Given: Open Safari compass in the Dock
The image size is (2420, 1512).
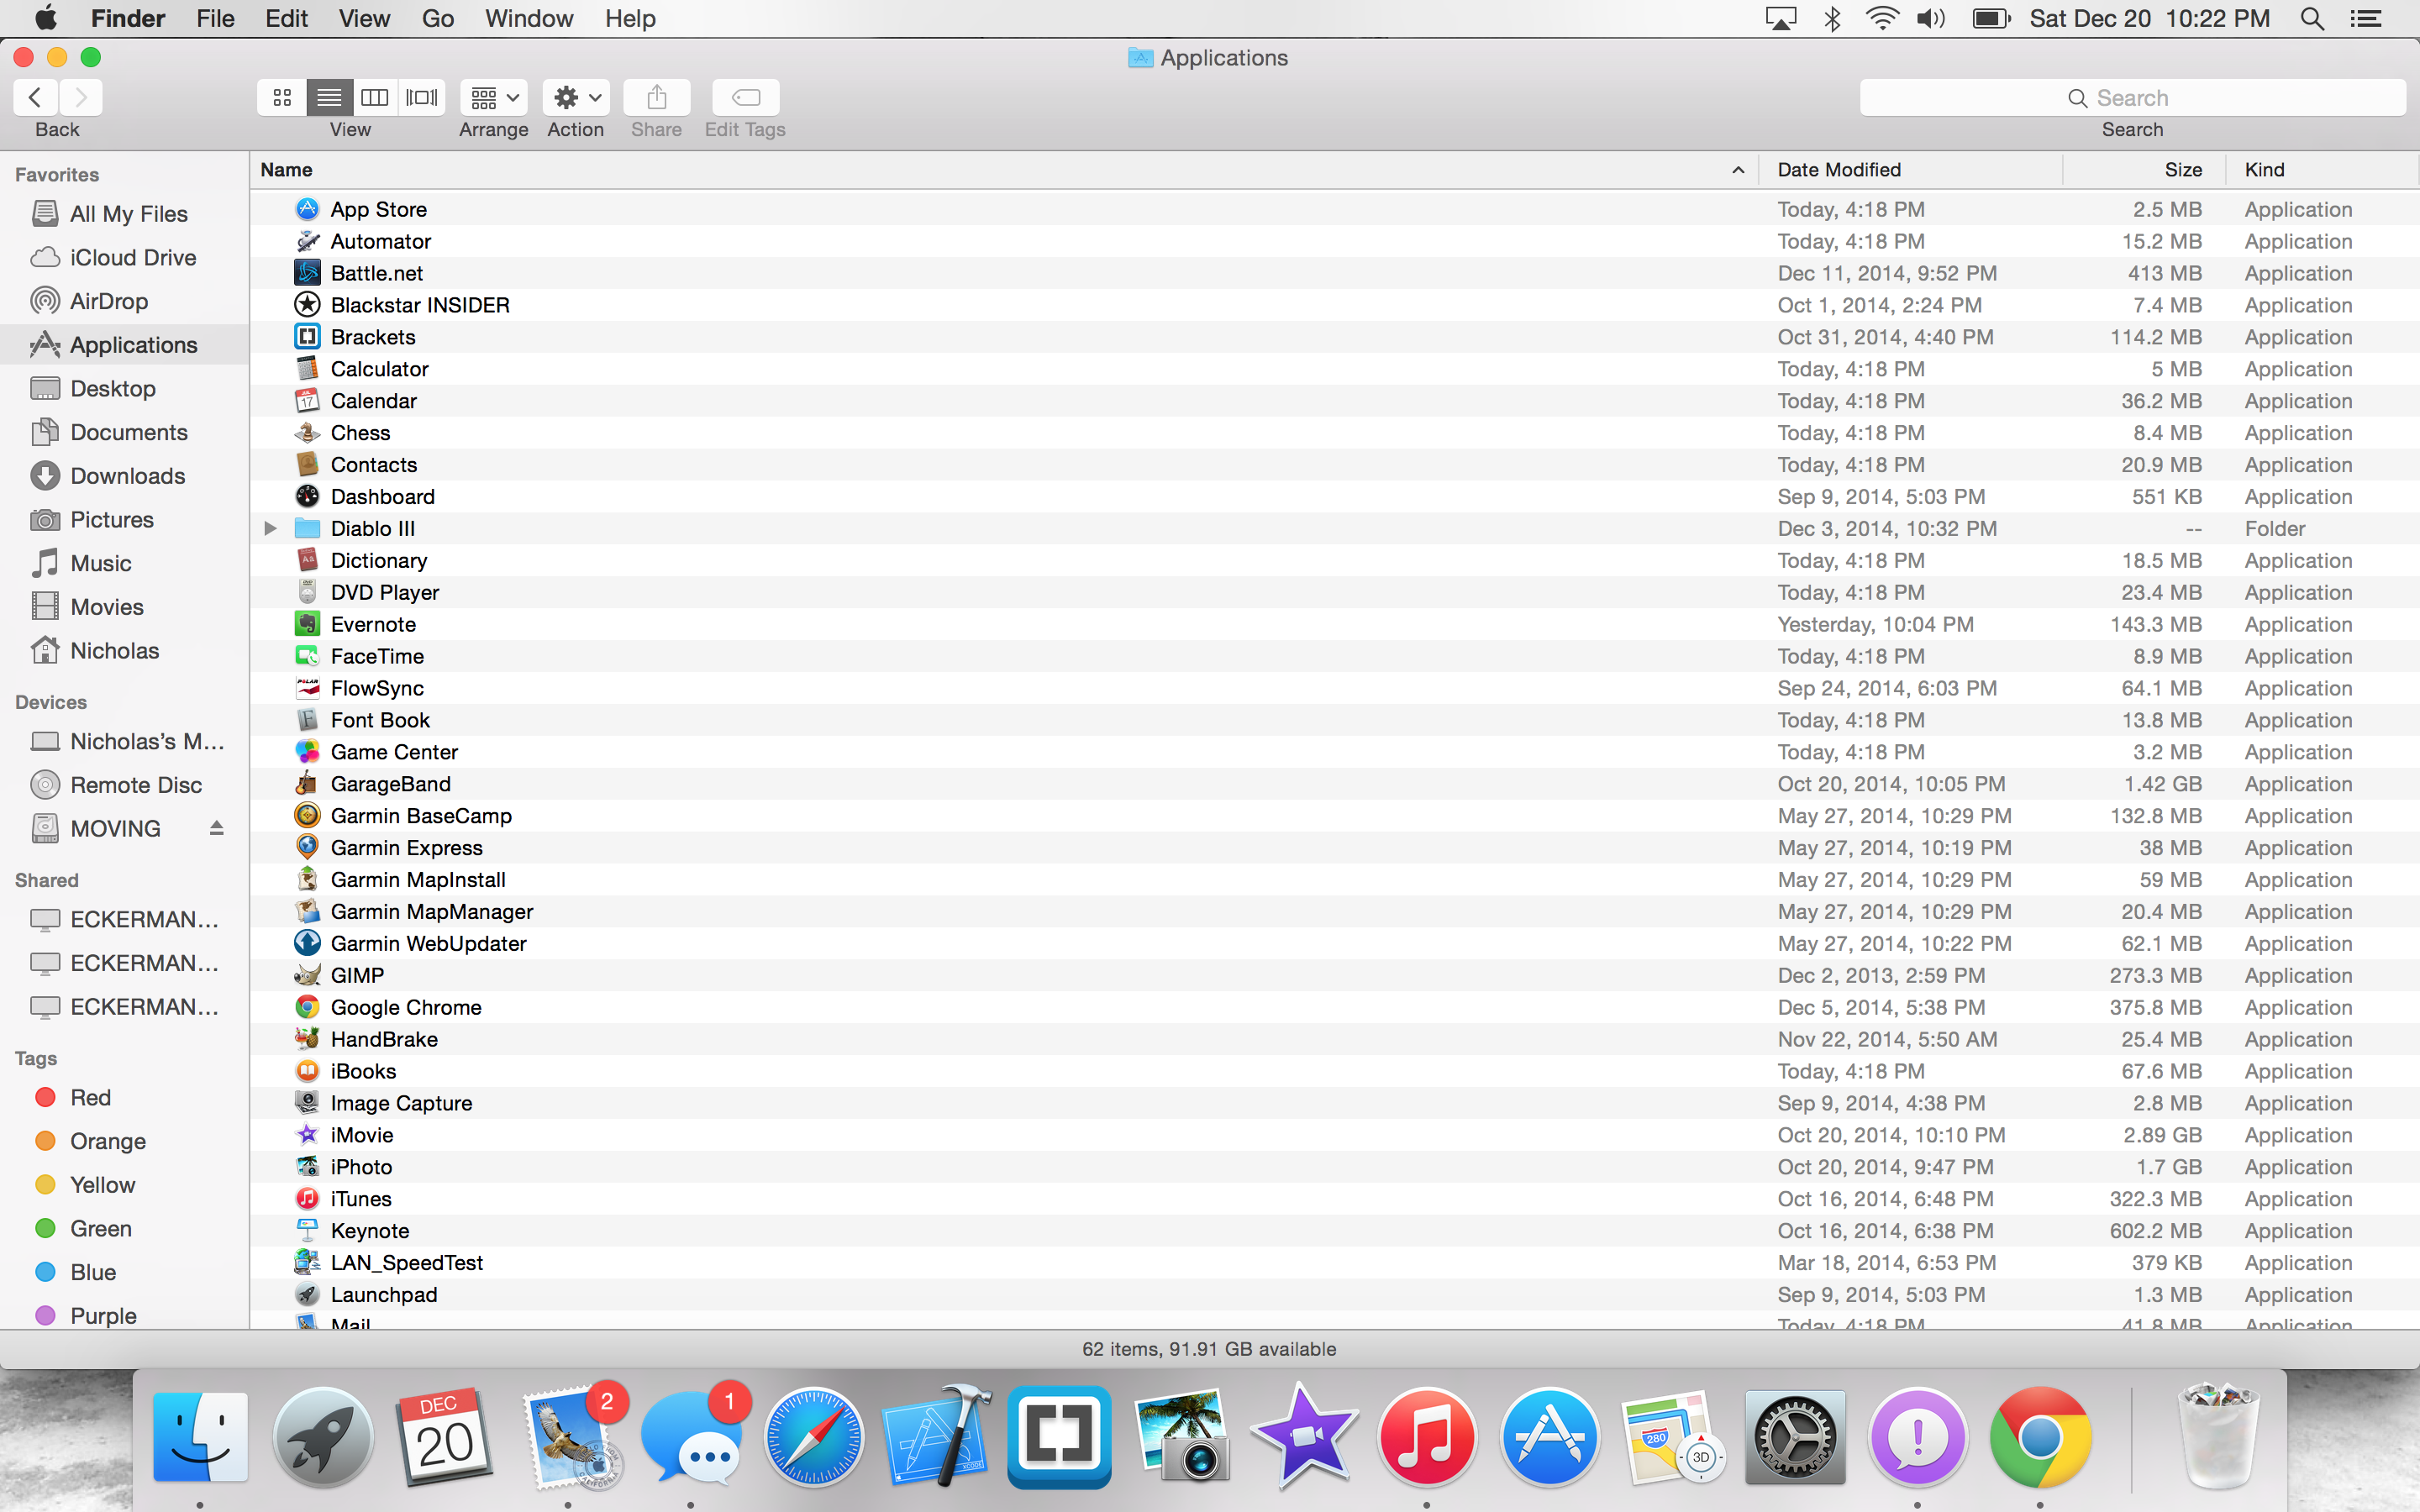Looking at the screenshot, I should coord(814,1437).
